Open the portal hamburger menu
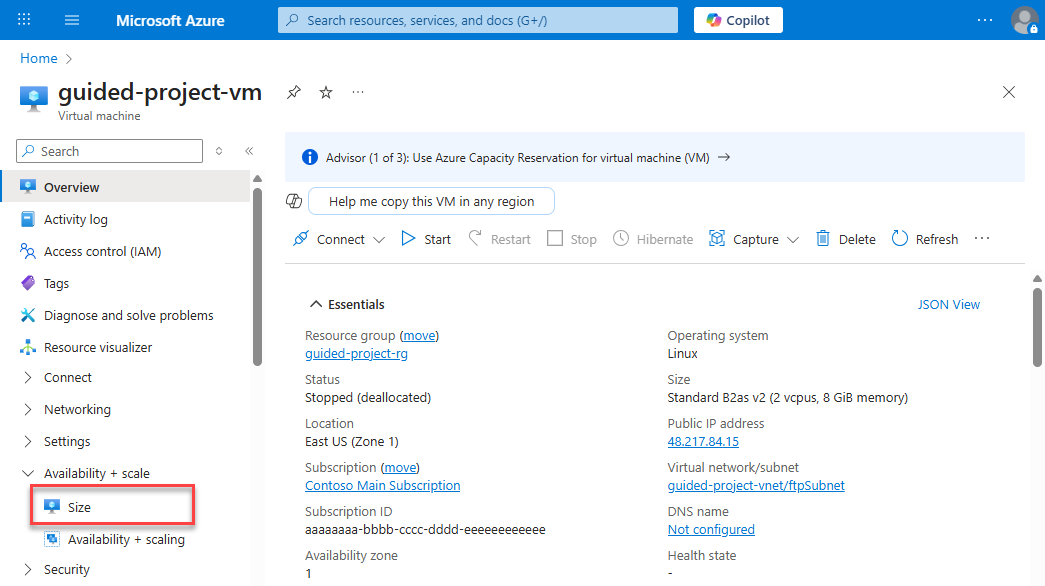Image resolution: width=1045 pixels, height=586 pixels. [x=72, y=20]
